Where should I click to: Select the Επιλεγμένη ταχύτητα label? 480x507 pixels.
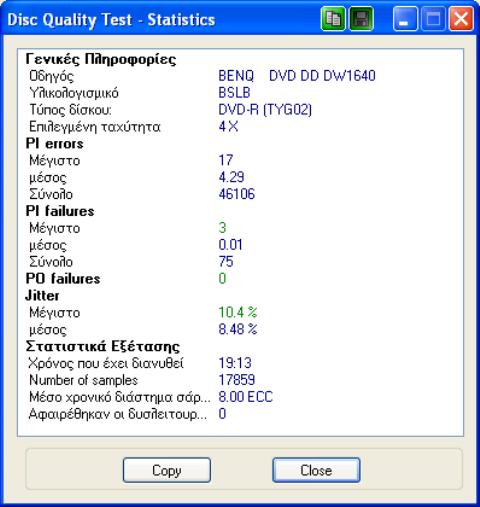95,127
